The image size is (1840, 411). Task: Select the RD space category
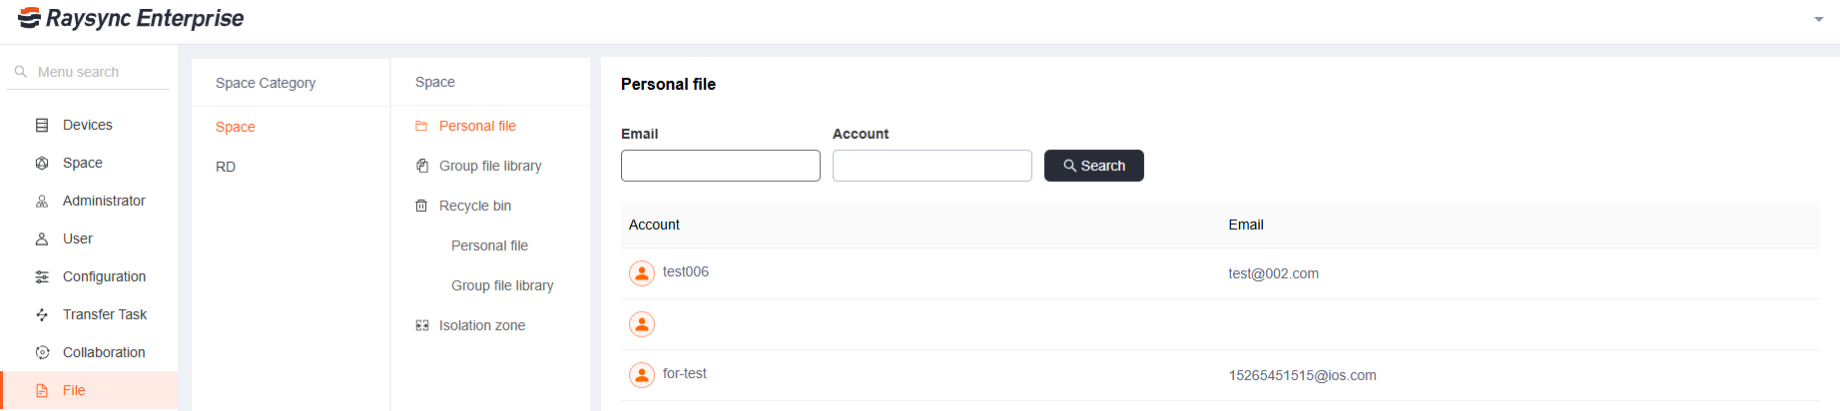tap(226, 167)
